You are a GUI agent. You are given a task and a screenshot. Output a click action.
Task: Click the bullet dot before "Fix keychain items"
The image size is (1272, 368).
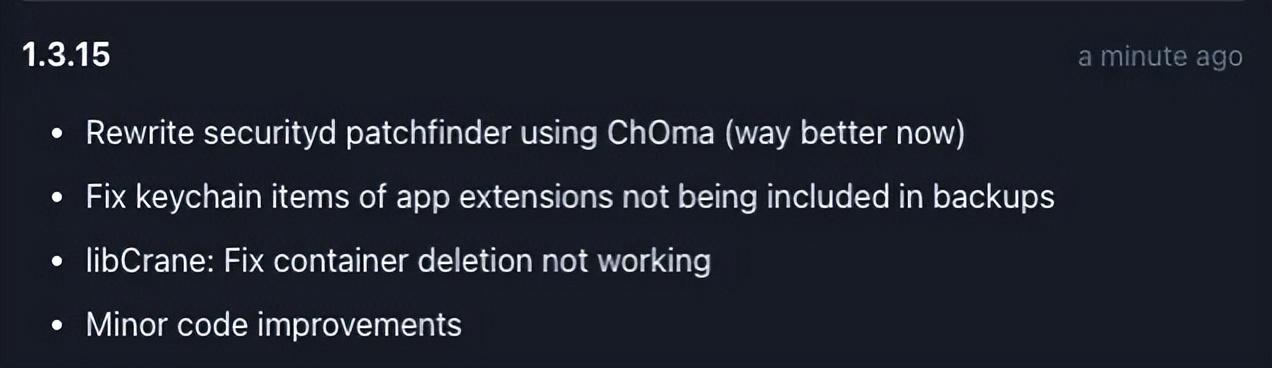tap(60, 198)
